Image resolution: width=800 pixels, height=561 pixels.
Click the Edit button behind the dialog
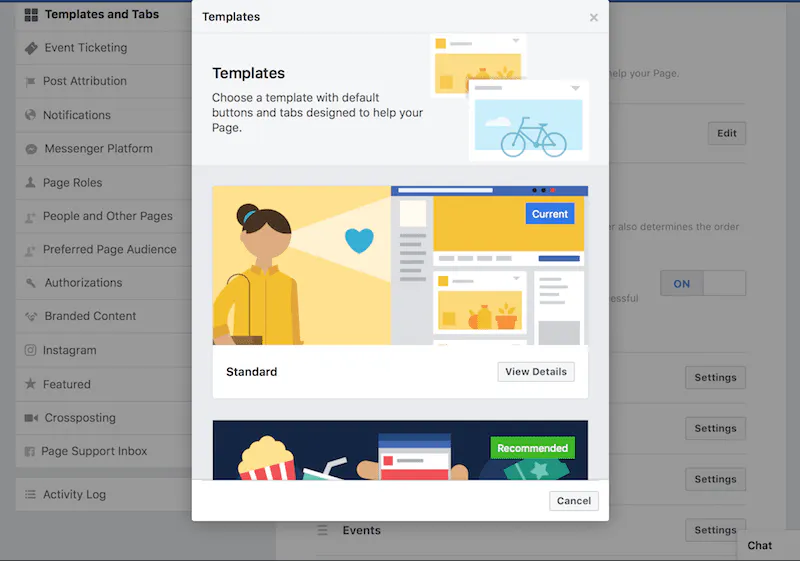[727, 134]
